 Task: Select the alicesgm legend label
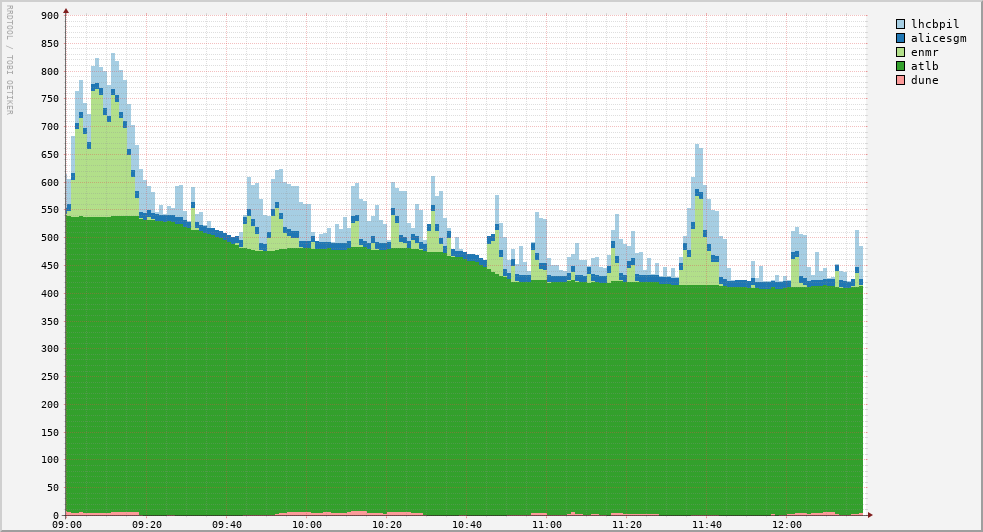coord(938,38)
